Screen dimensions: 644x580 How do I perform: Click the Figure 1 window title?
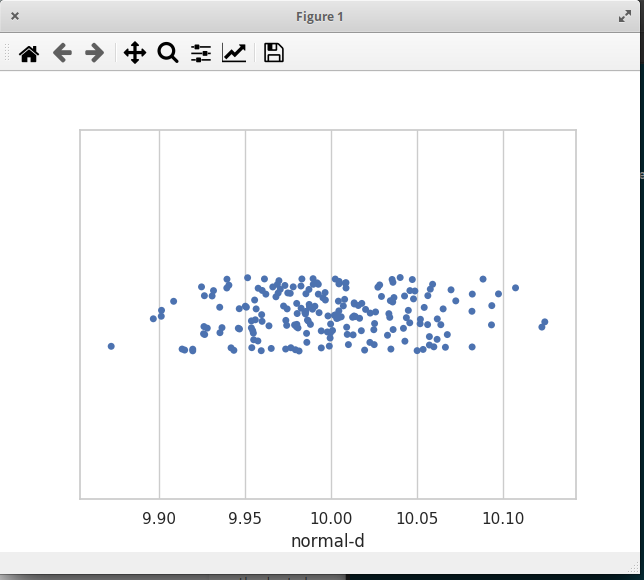(x=320, y=16)
